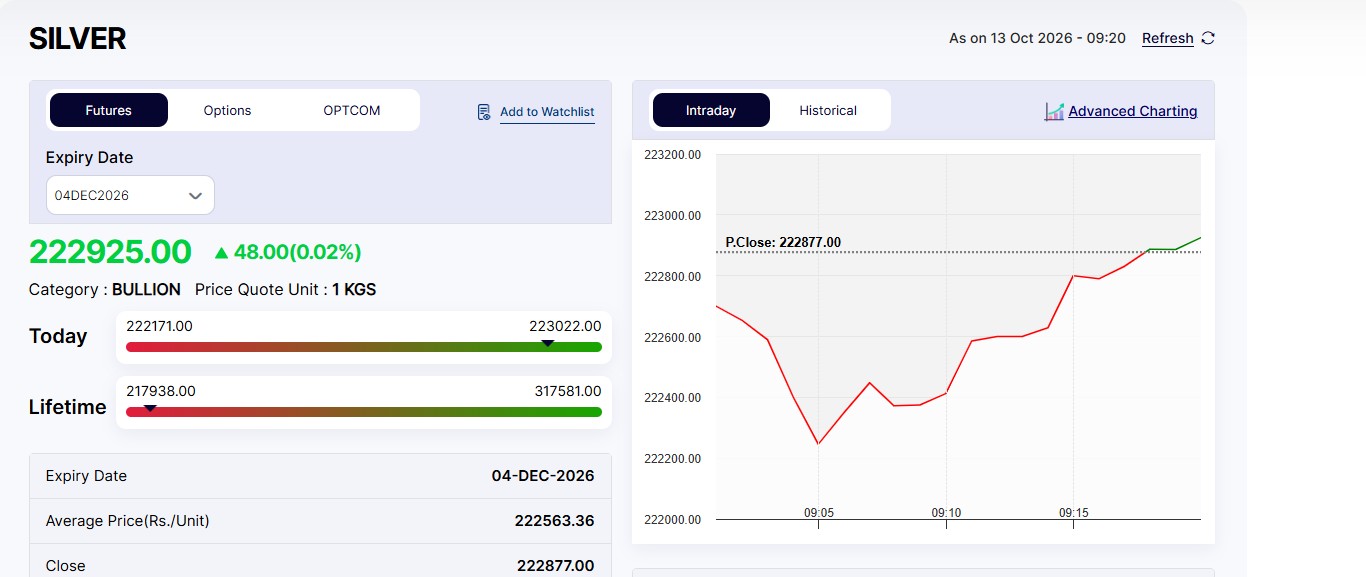Click the Add to Watchlist link
The width and height of the screenshot is (1366, 577).
point(547,112)
